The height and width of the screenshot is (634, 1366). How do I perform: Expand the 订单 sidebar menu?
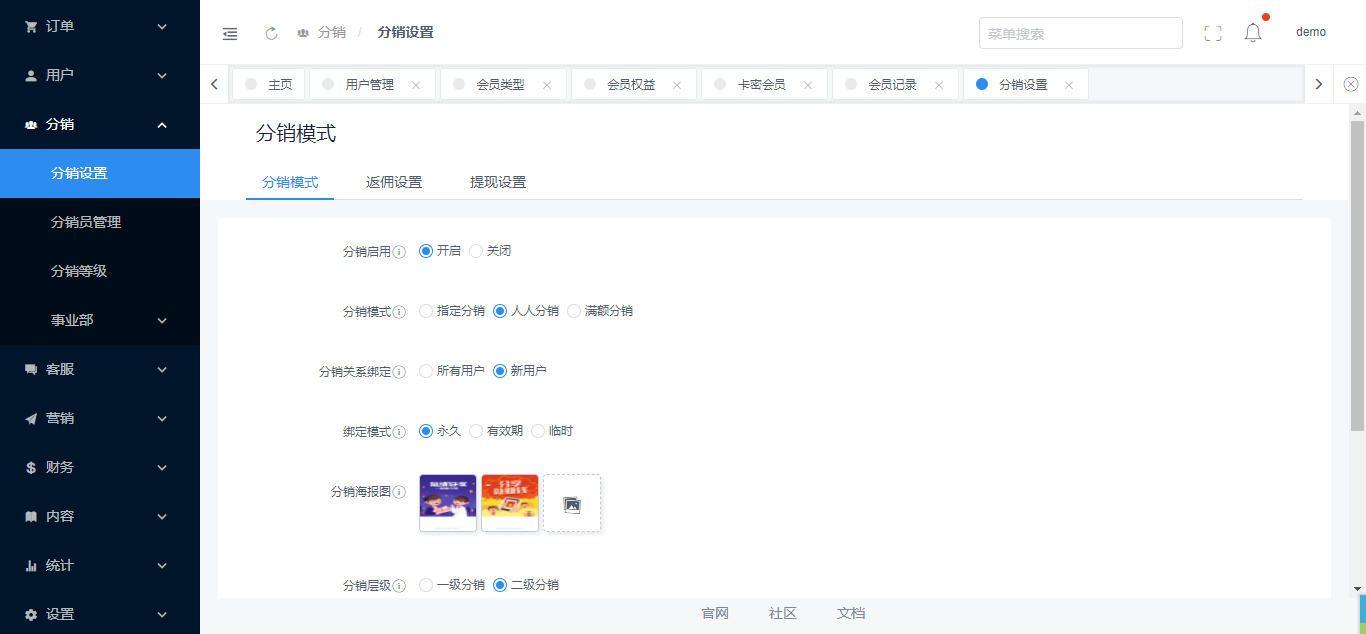tap(100, 26)
